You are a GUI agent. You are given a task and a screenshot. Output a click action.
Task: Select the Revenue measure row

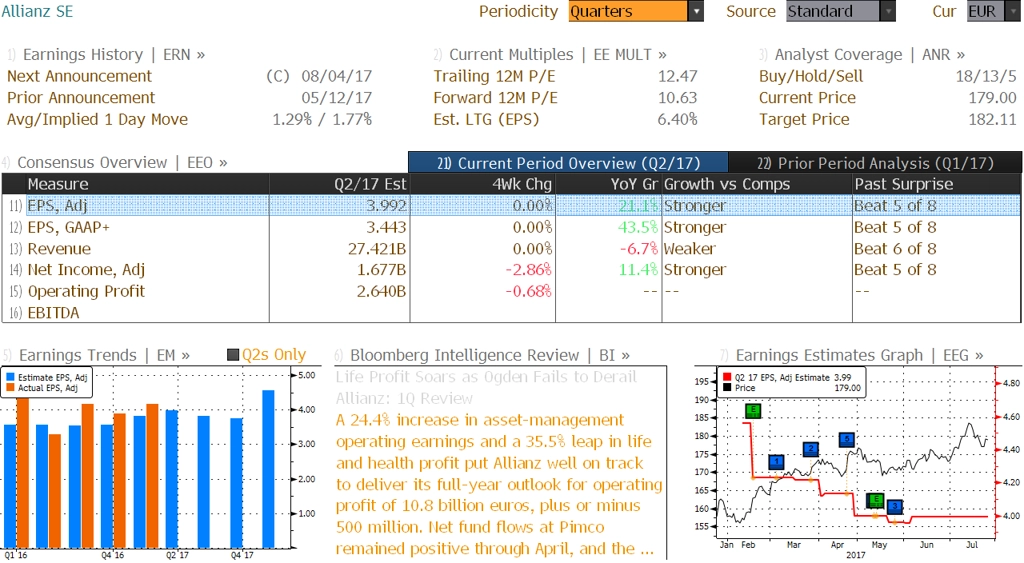pyautogui.click(x=511, y=249)
